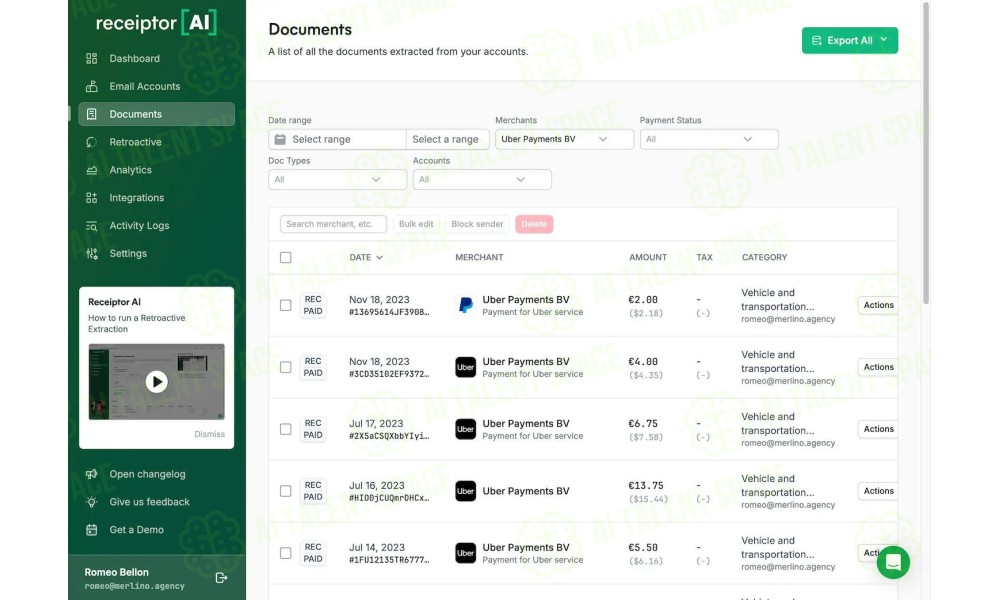Viewport: 1000px width, 600px height.
Task: Expand the Export All chevron menu
Action: (884, 40)
